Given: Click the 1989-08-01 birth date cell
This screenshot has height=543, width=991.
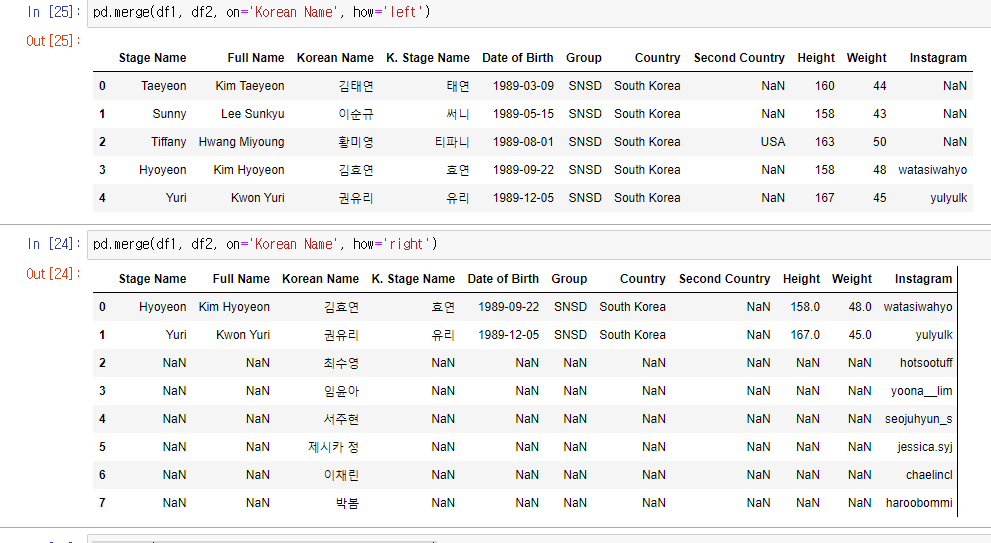Looking at the screenshot, I should 523,142.
